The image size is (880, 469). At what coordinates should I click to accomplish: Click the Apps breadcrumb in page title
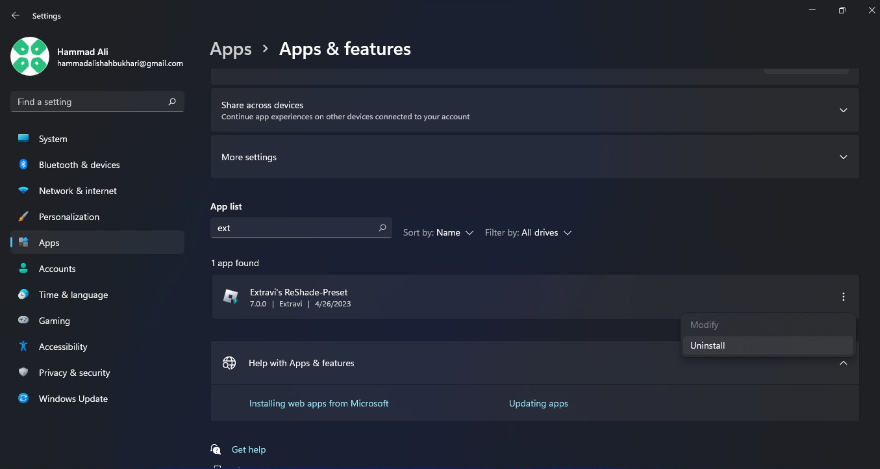230,49
